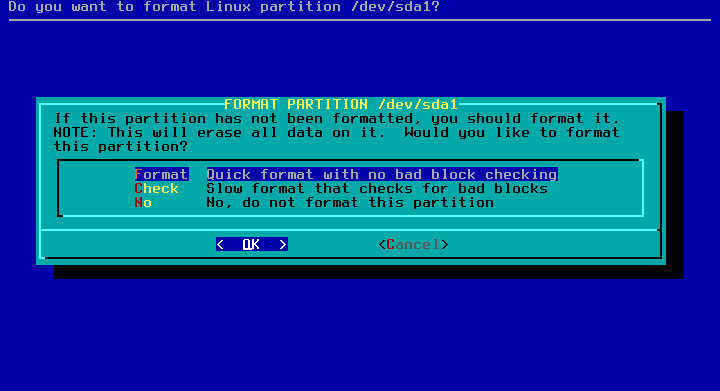Pick the No menu entry
720x391 pixels.
point(143,202)
